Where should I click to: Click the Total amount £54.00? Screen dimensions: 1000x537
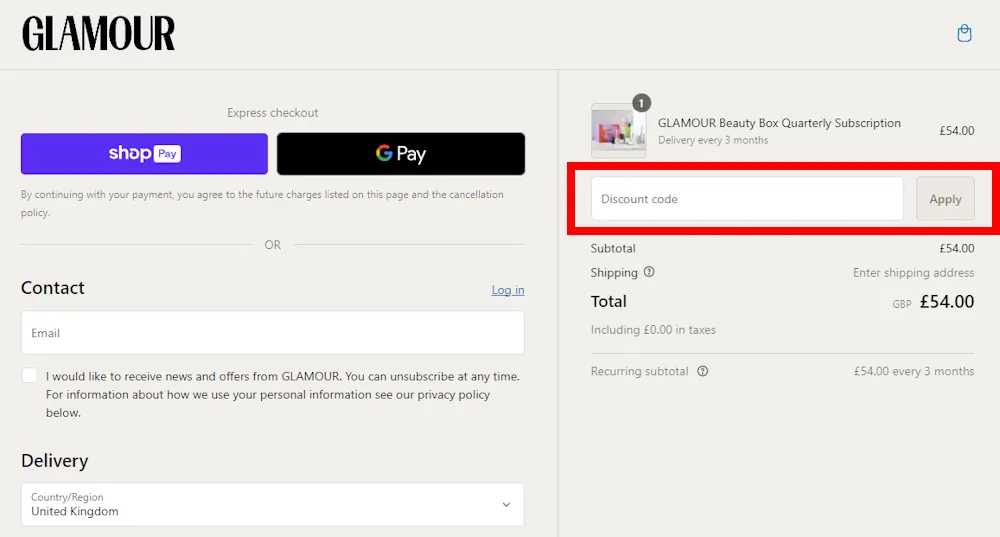tap(946, 302)
